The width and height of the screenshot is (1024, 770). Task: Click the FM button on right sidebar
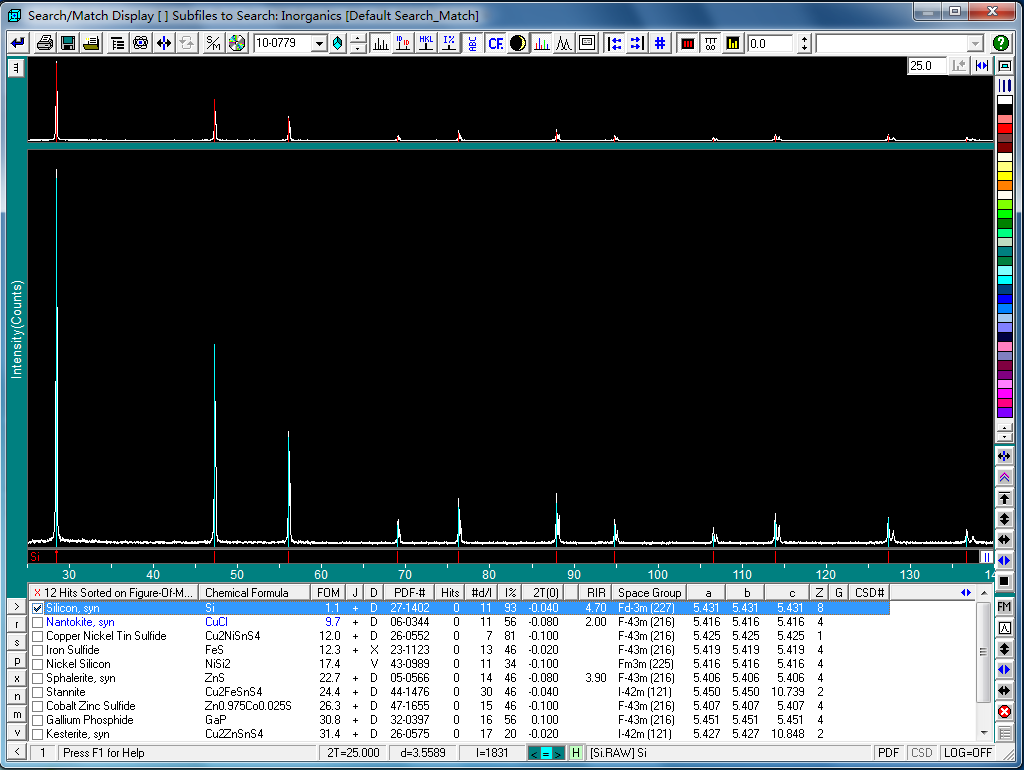pyautogui.click(x=1005, y=607)
